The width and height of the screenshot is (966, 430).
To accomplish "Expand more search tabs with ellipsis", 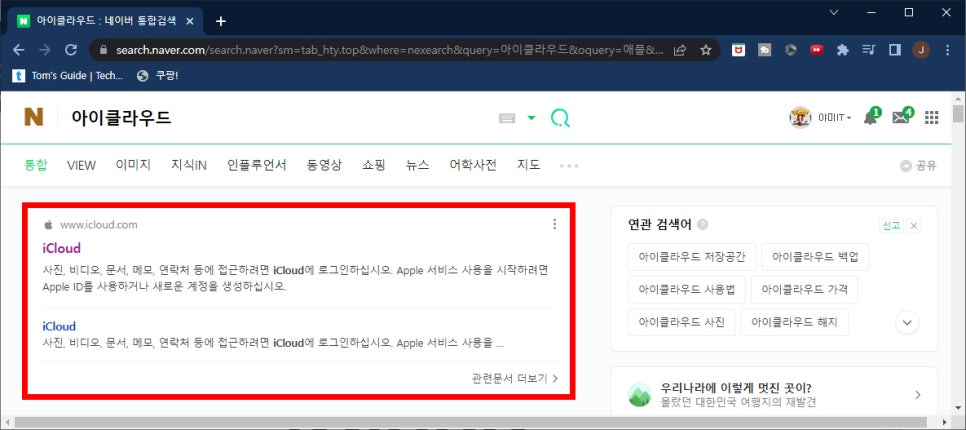I will click(569, 166).
